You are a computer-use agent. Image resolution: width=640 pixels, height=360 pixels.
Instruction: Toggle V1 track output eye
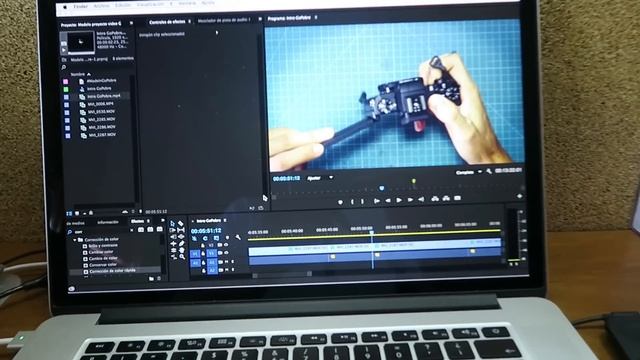226,253
